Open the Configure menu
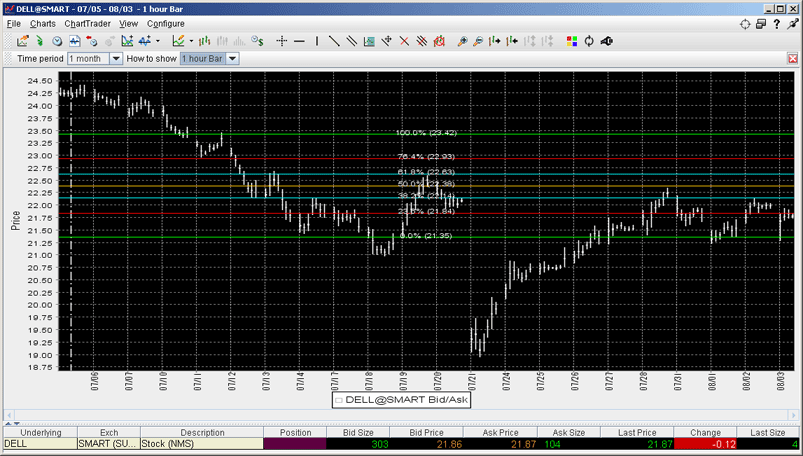The width and height of the screenshot is (803, 456). [x=165, y=24]
